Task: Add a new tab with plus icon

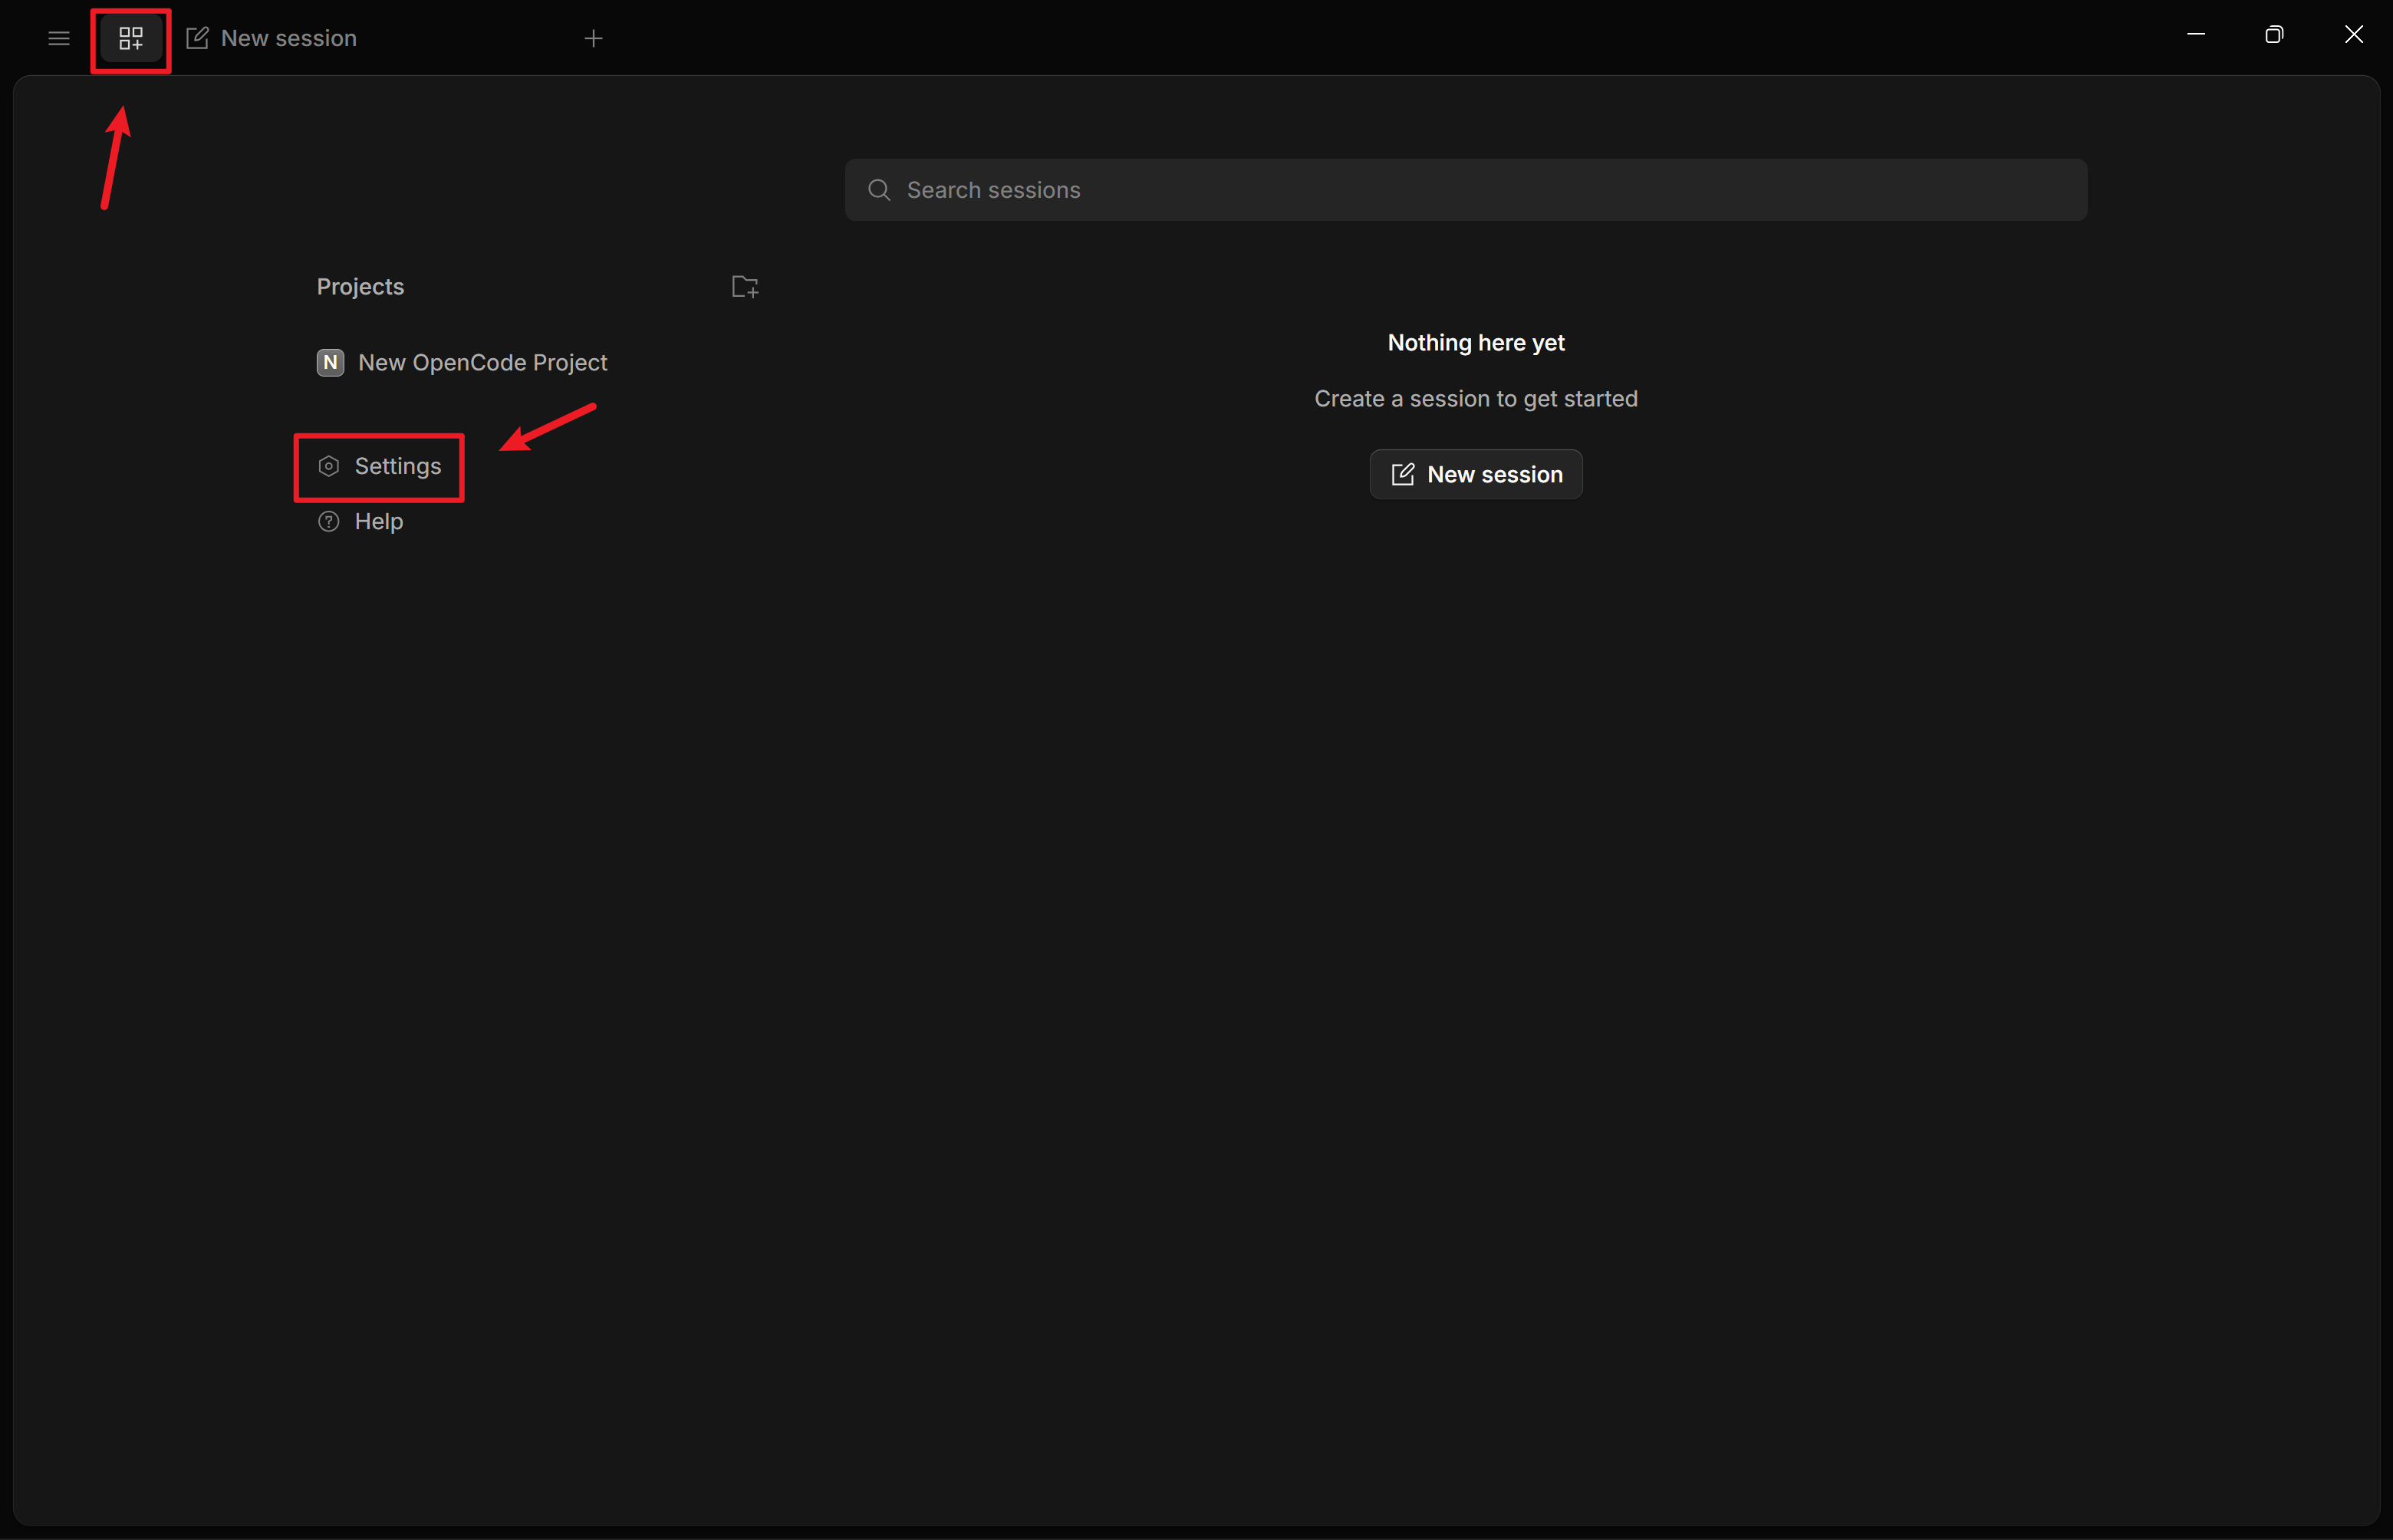Action: click(x=593, y=38)
